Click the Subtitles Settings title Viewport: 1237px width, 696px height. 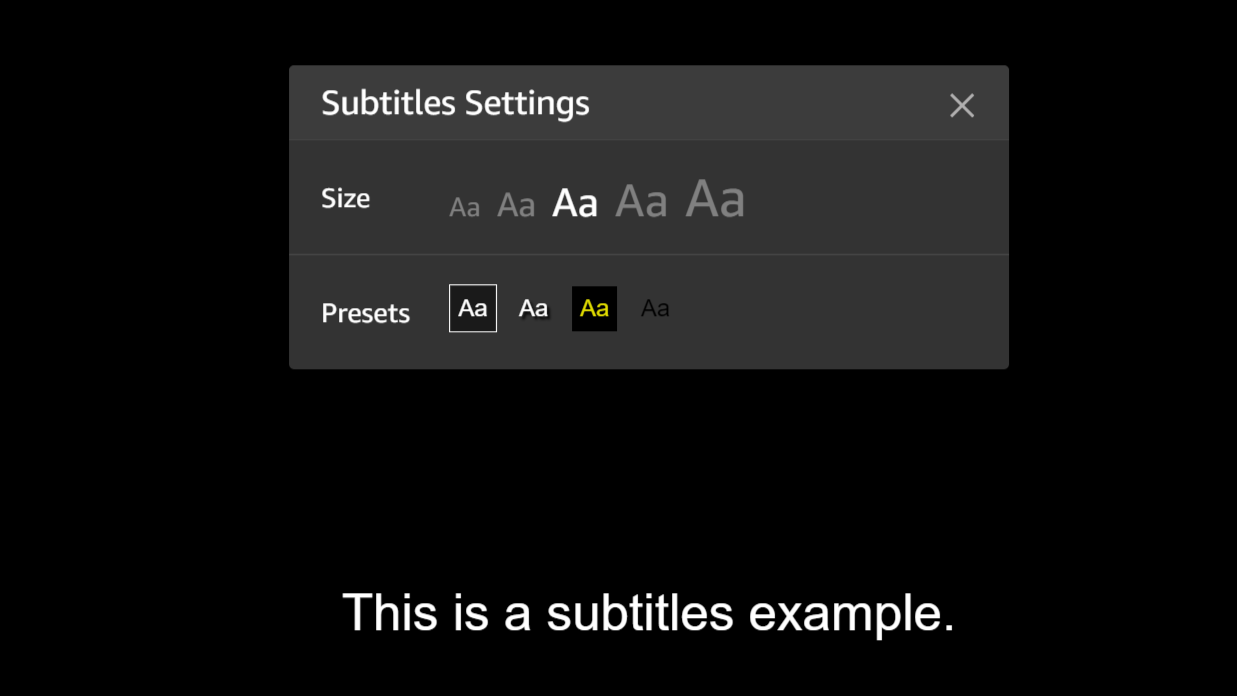click(x=455, y=103)
